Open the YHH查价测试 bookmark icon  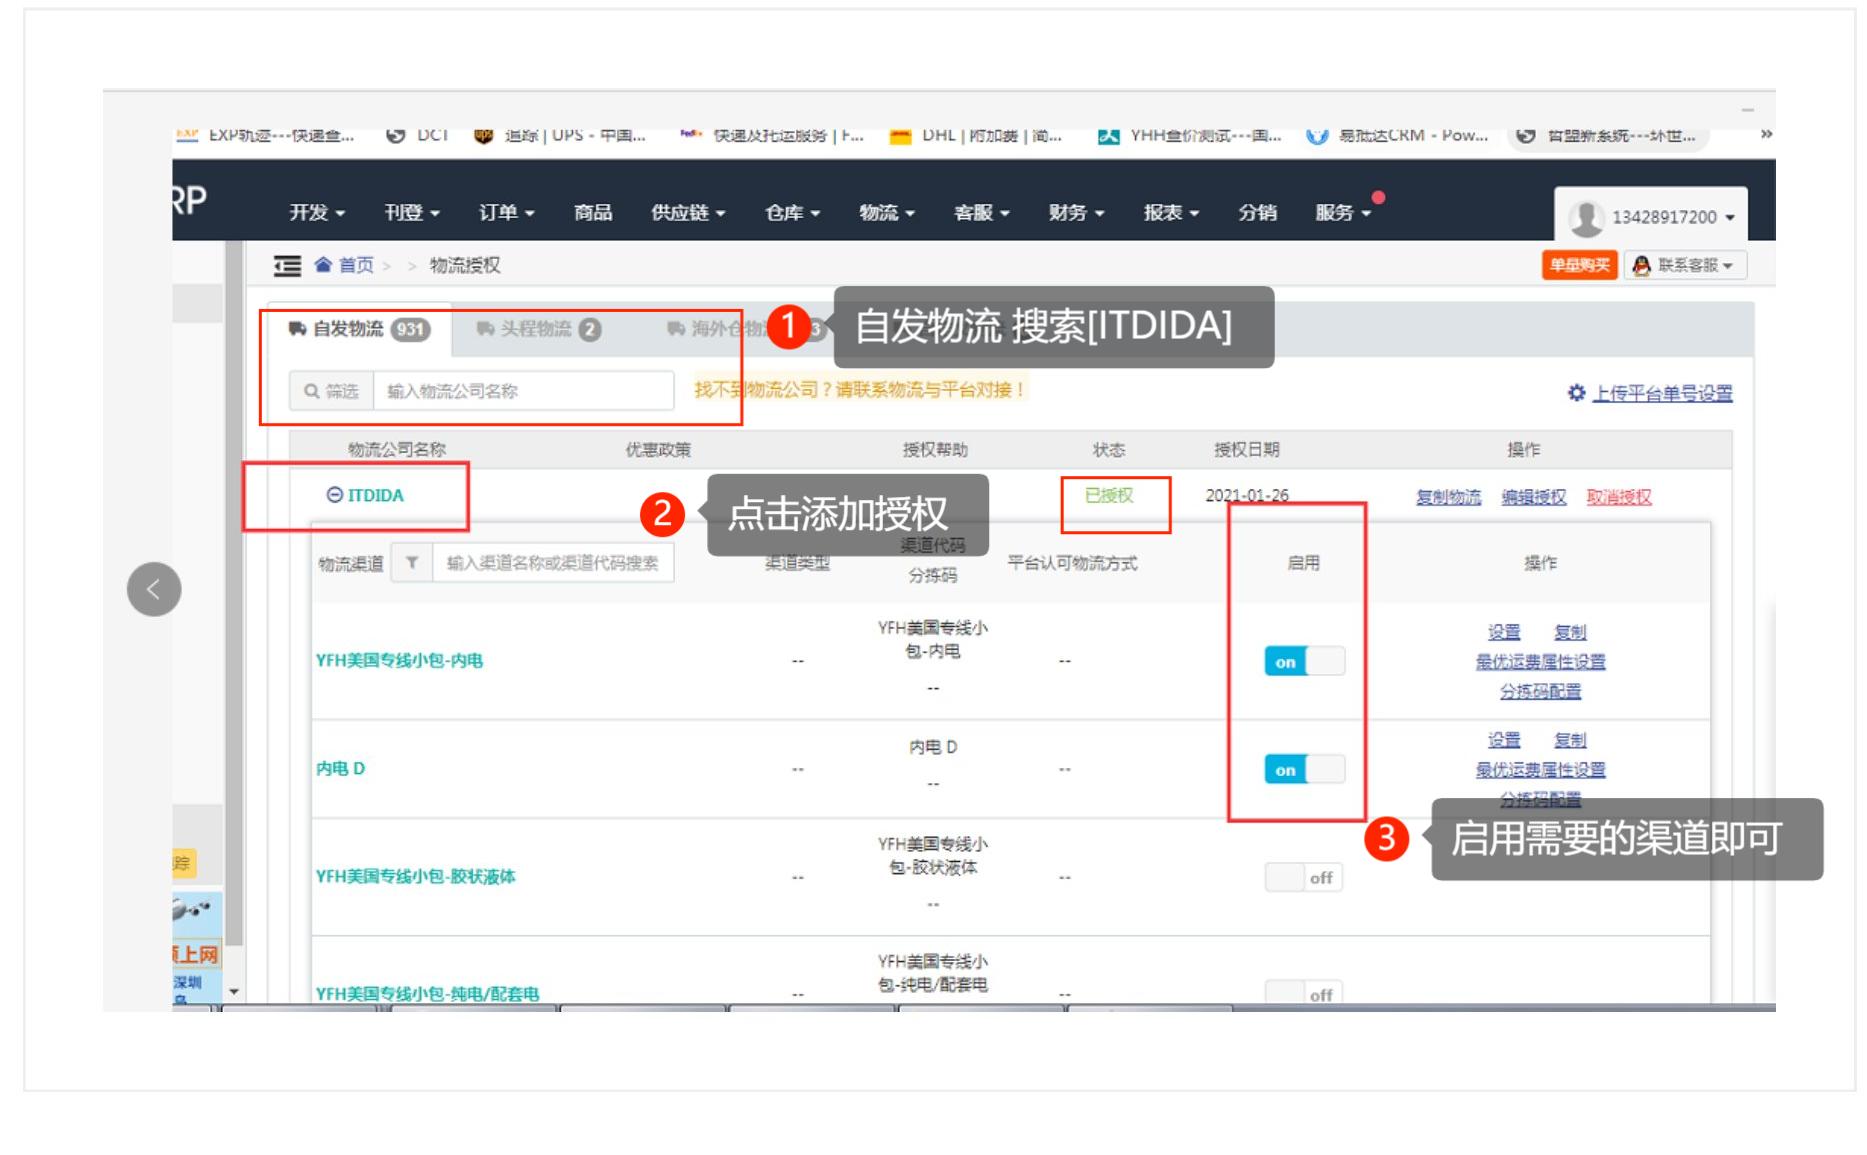[x=1108, y=136]
